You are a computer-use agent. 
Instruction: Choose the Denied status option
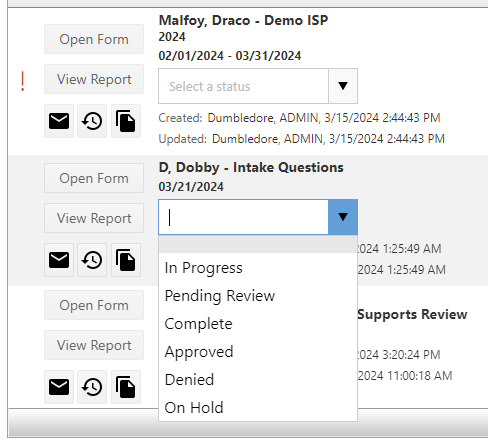(x=258, y=380)
